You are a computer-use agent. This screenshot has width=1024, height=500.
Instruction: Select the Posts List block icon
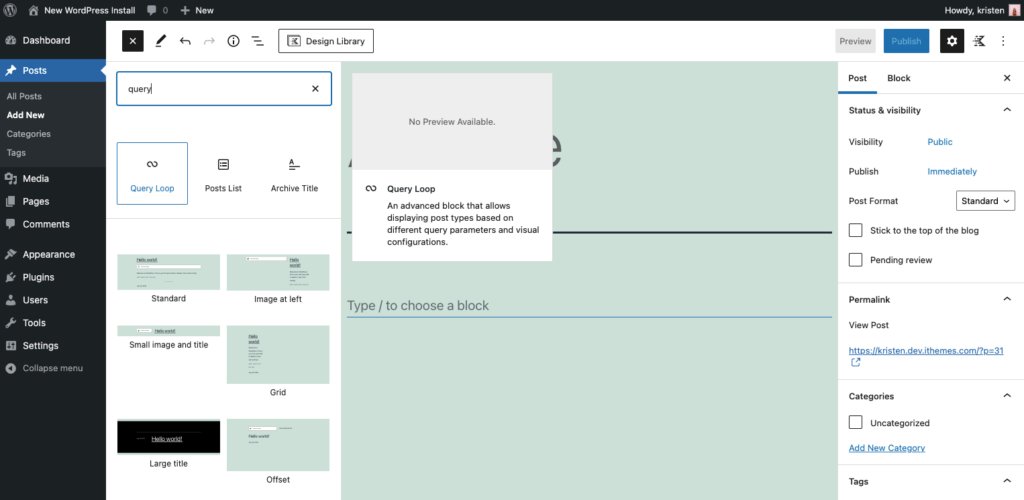coord(223,164)
